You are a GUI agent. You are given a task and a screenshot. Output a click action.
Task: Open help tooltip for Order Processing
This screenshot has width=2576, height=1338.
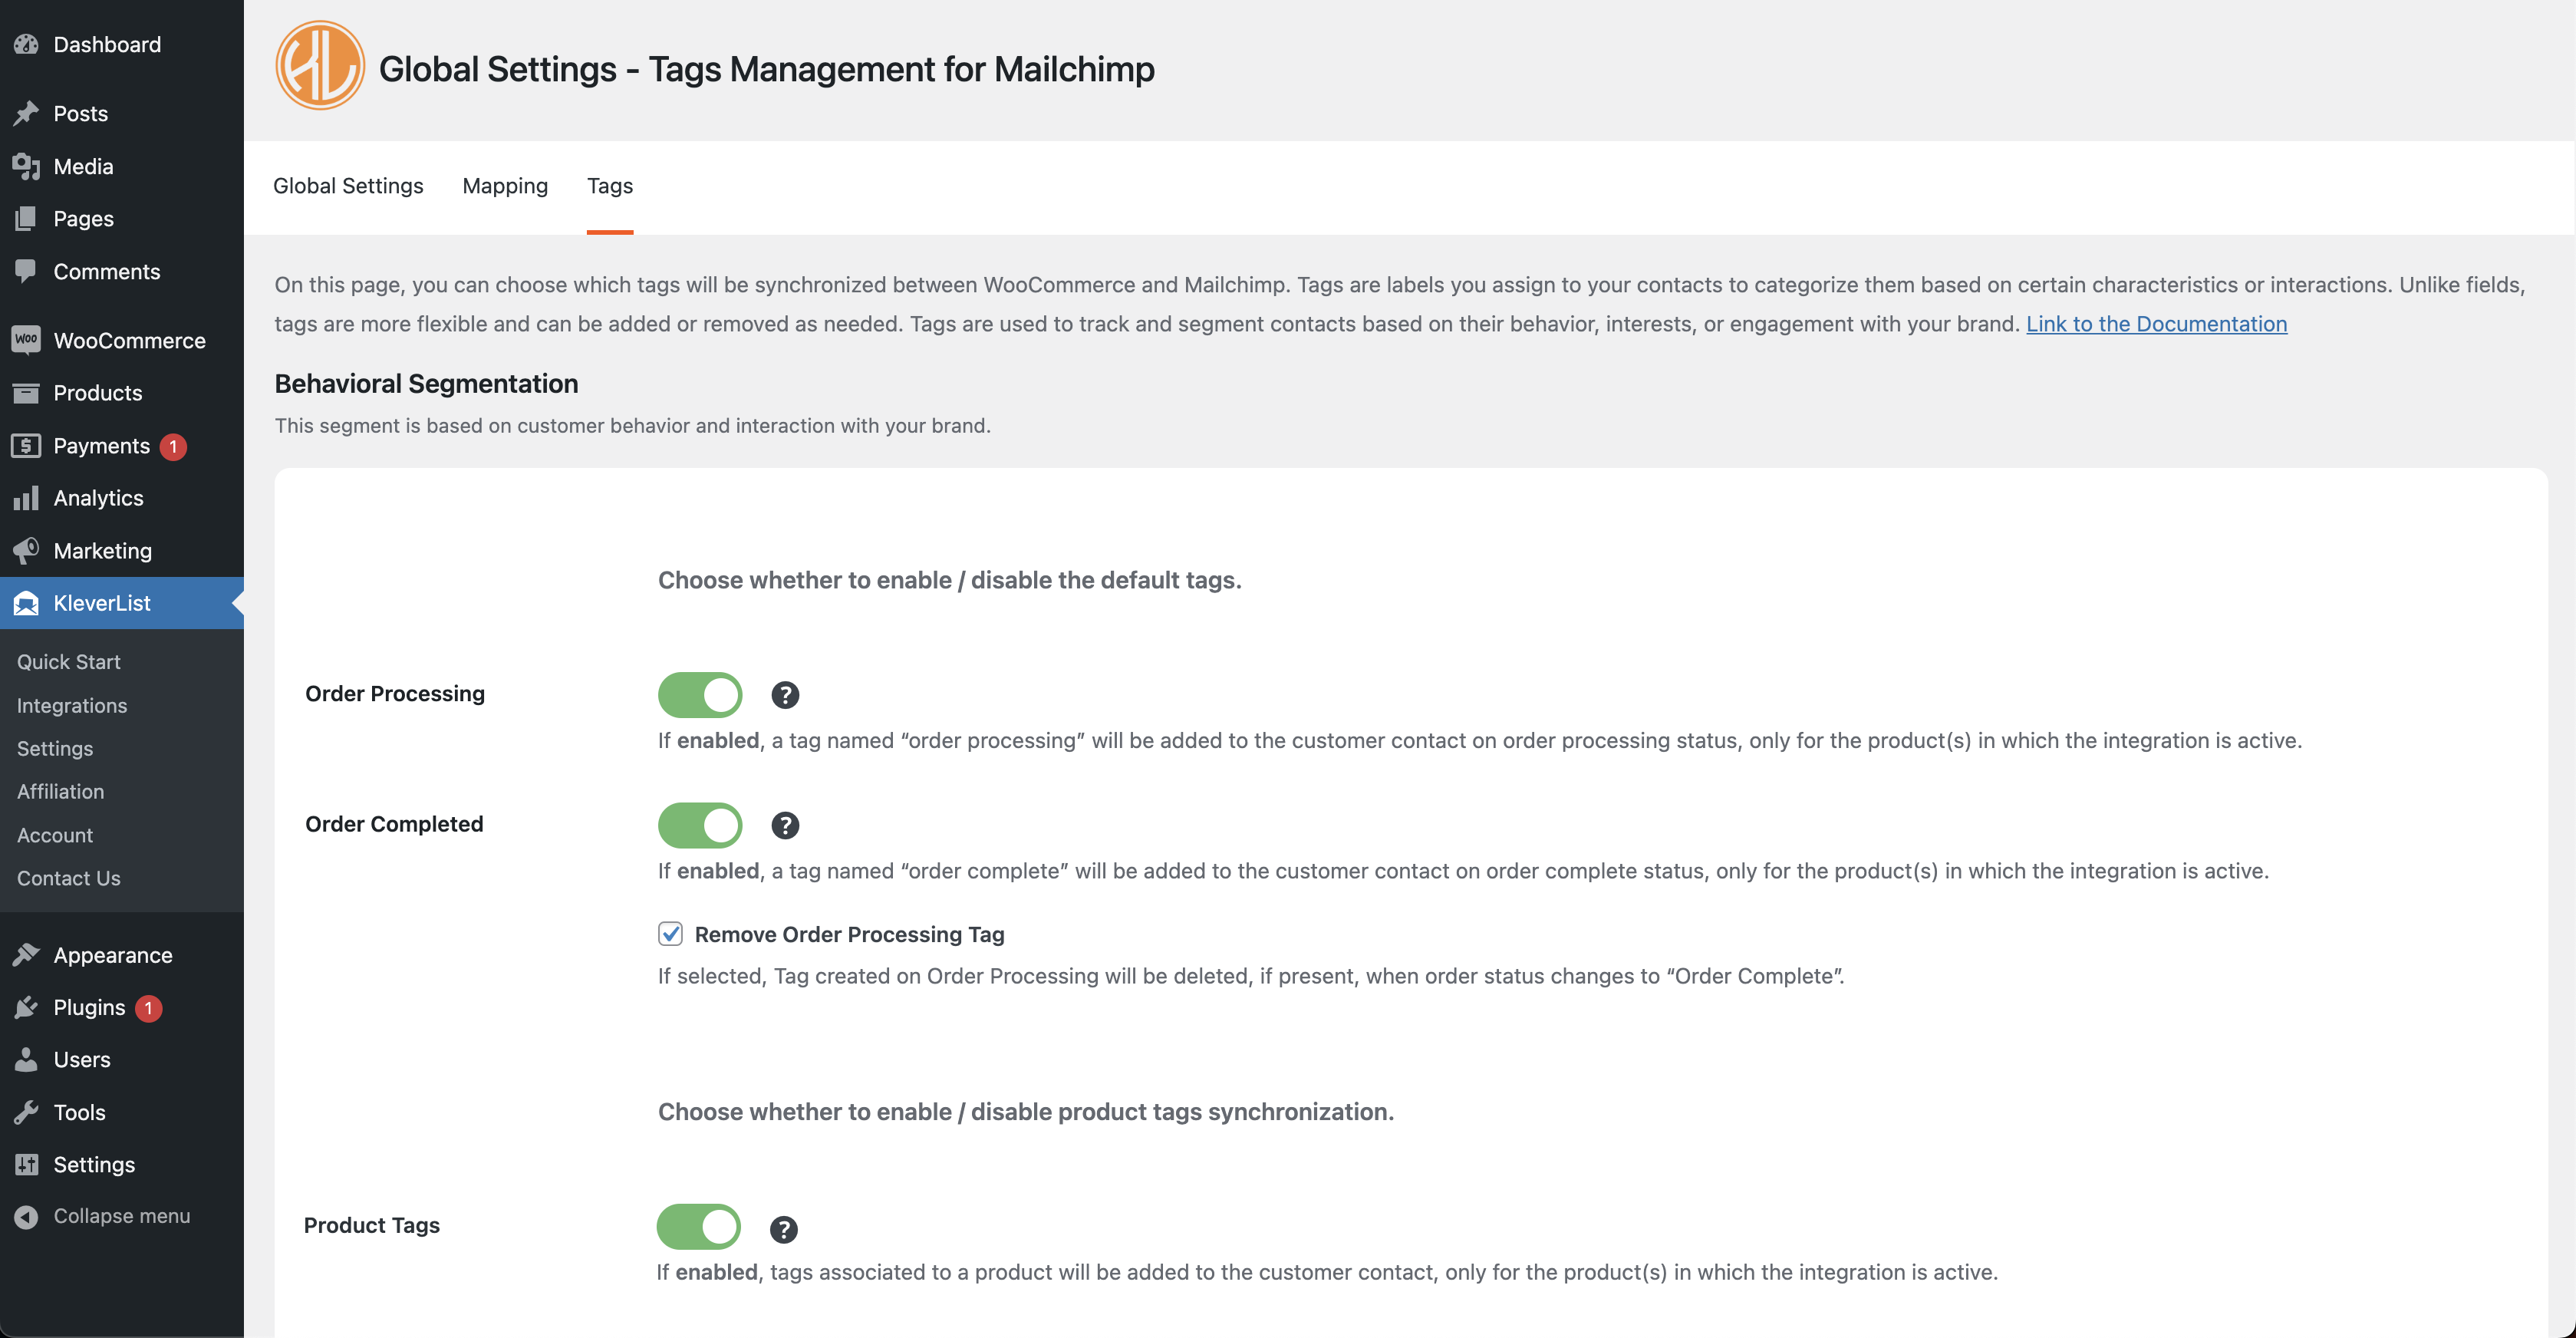[785, 695]
